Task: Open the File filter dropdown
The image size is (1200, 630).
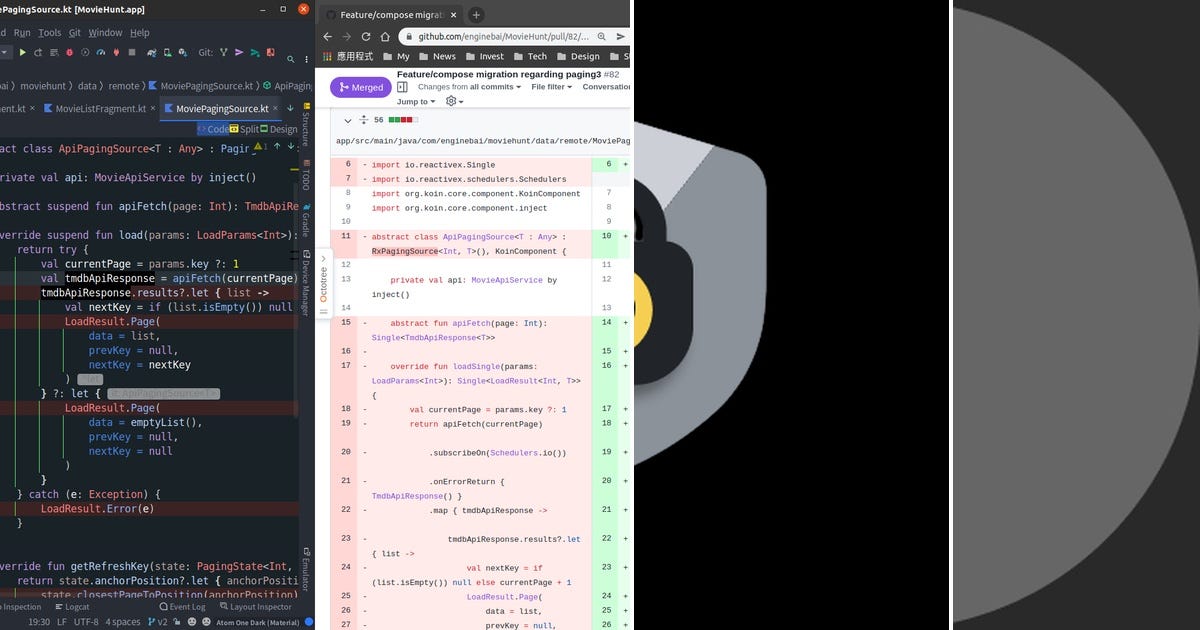Action: [550, 87]
